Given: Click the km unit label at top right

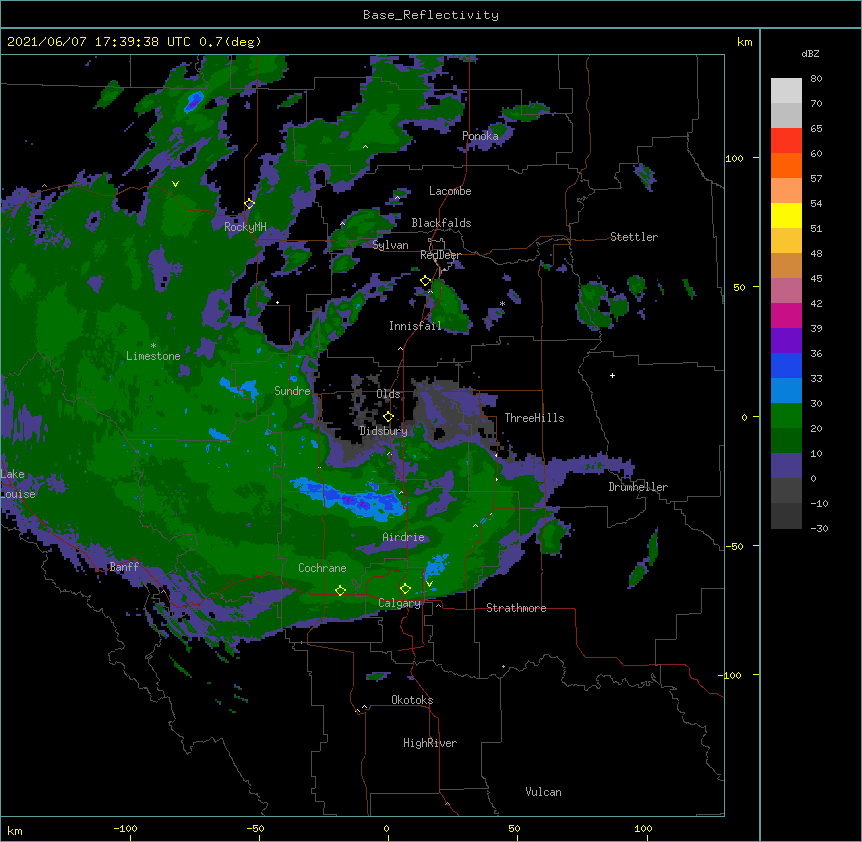Looking at the screenshot, I should click(744, 42).
